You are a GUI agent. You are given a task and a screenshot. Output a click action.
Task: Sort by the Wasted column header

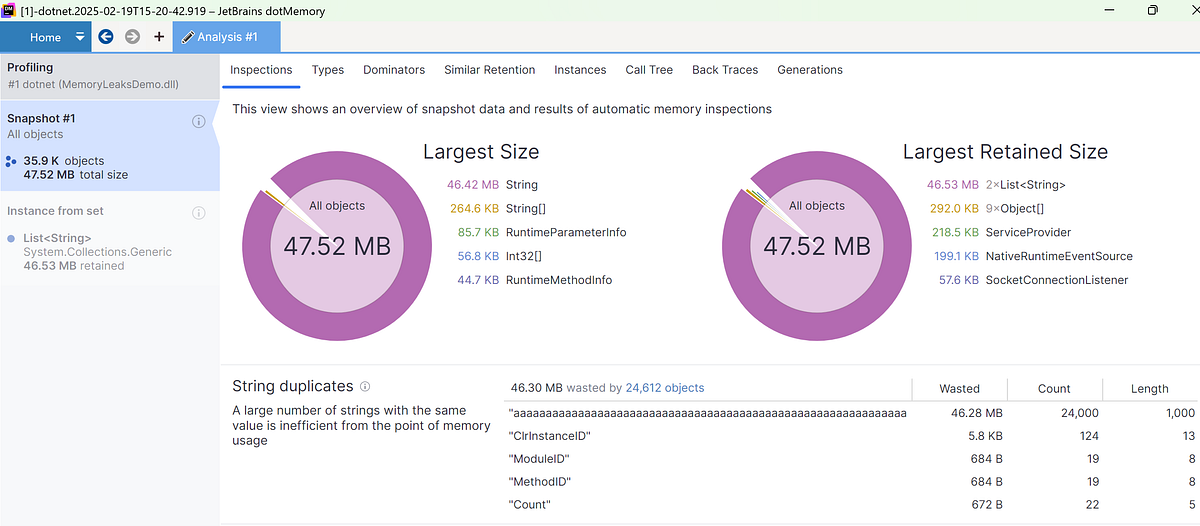click(x=959, y=389)
